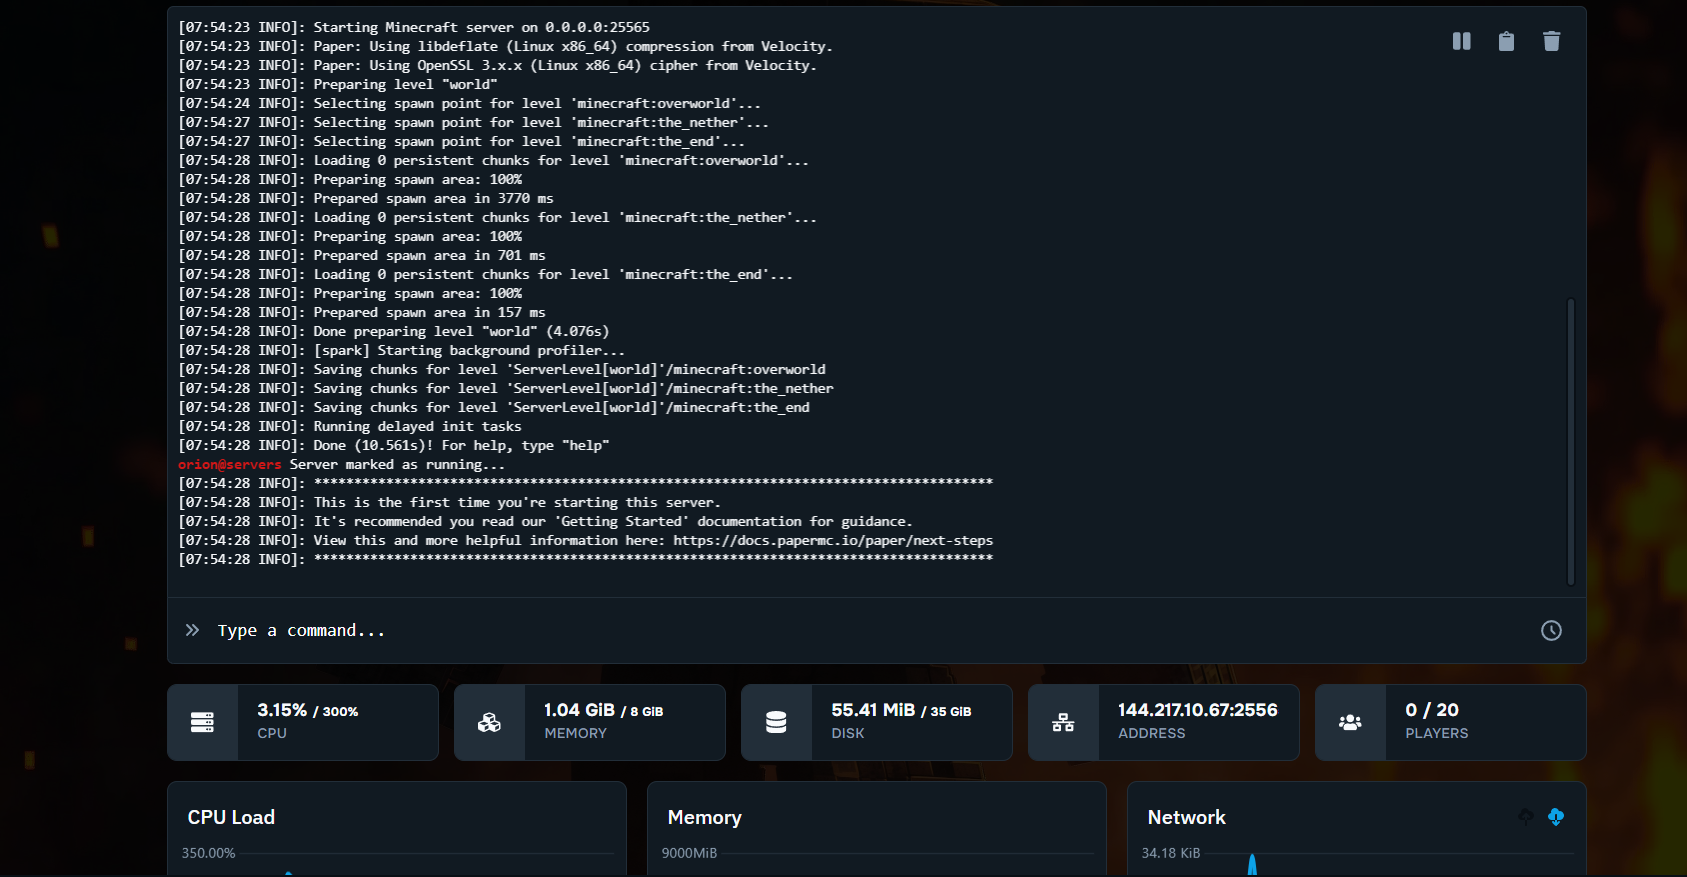The image size is (1687, 877).
Task: Click the "Memory" chart title
Action: point(704,817)
